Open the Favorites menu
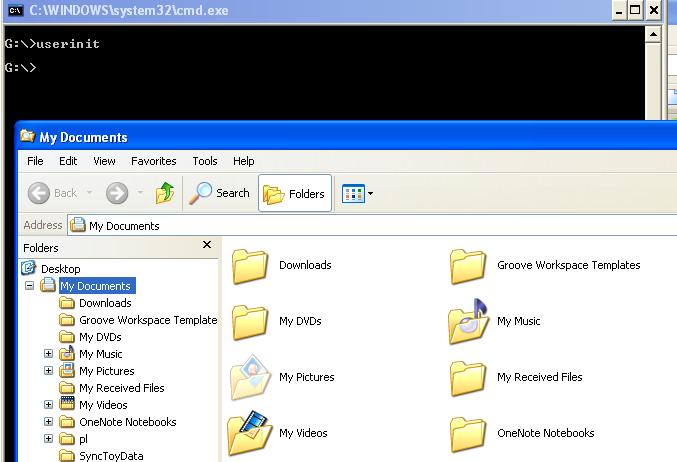 tap(154, 161)
